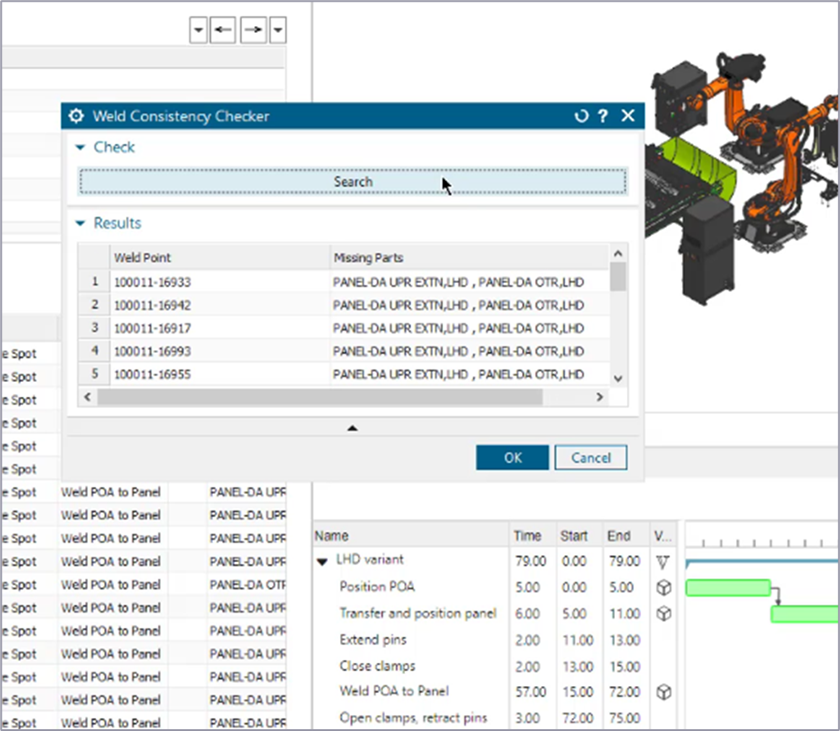The height and width of the screenshot is (731, 840).
Task: Click the right arrow navigation icon in the top toolbar
Action: (x=252, y=30)
